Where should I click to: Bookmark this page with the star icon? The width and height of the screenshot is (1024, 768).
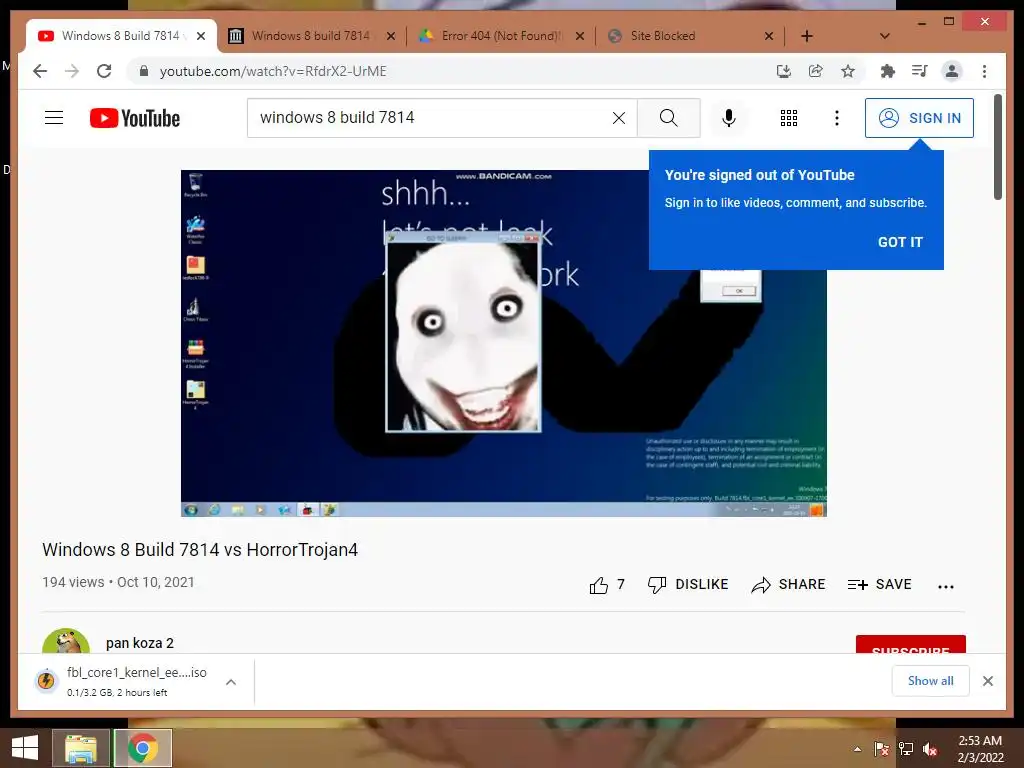click(x=848, y=71)
